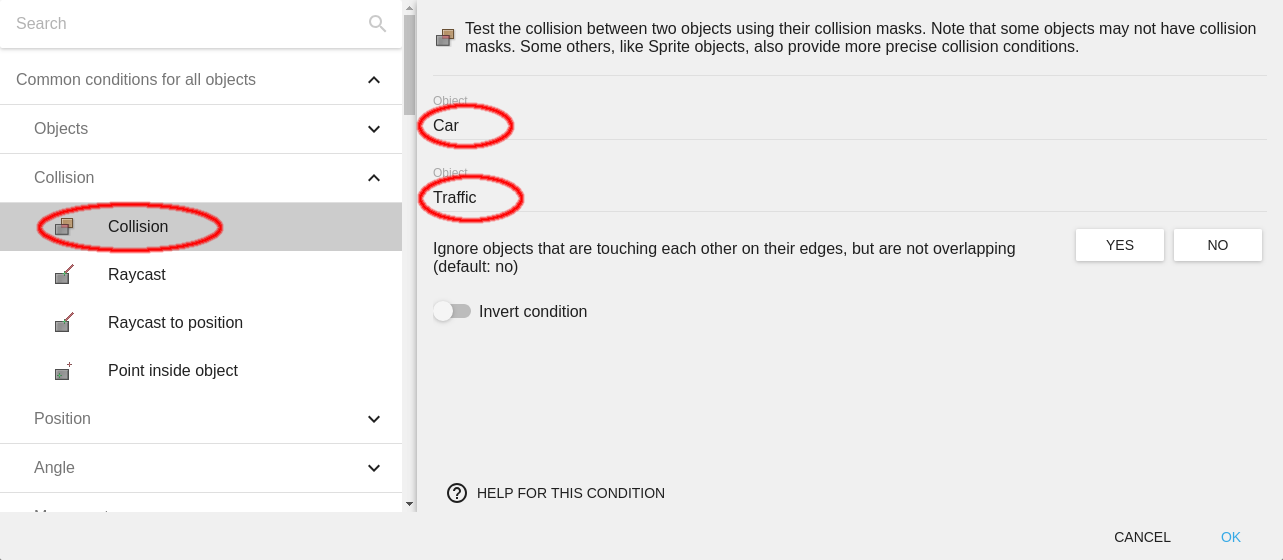This screenshot has width=1283, height=560.
Task: Click the Point inside object icon
Action: pos(64,371)
